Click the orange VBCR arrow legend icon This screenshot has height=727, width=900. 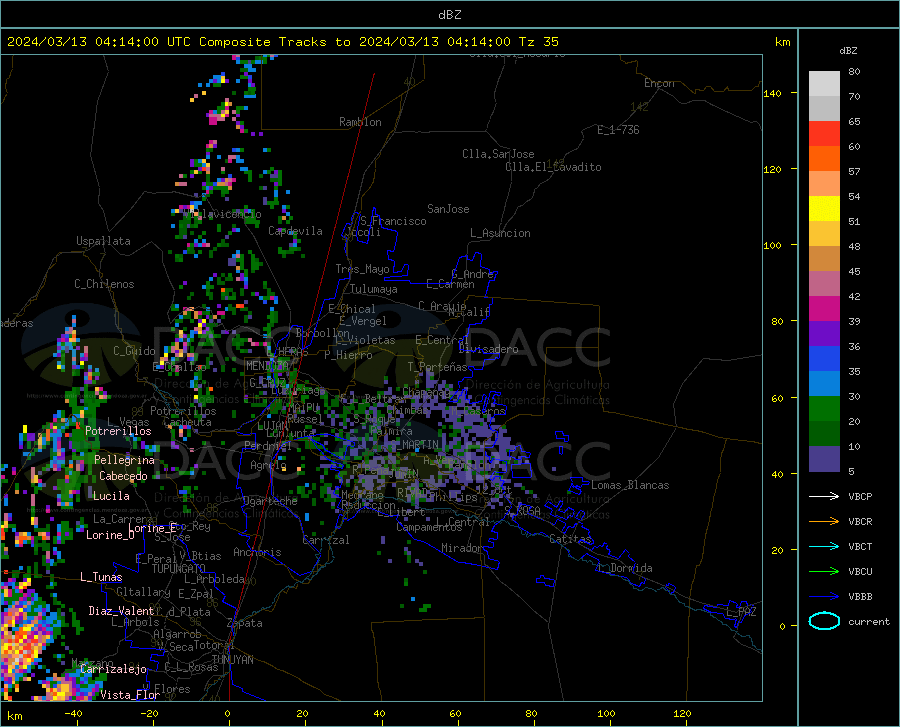tap(824, 522)
